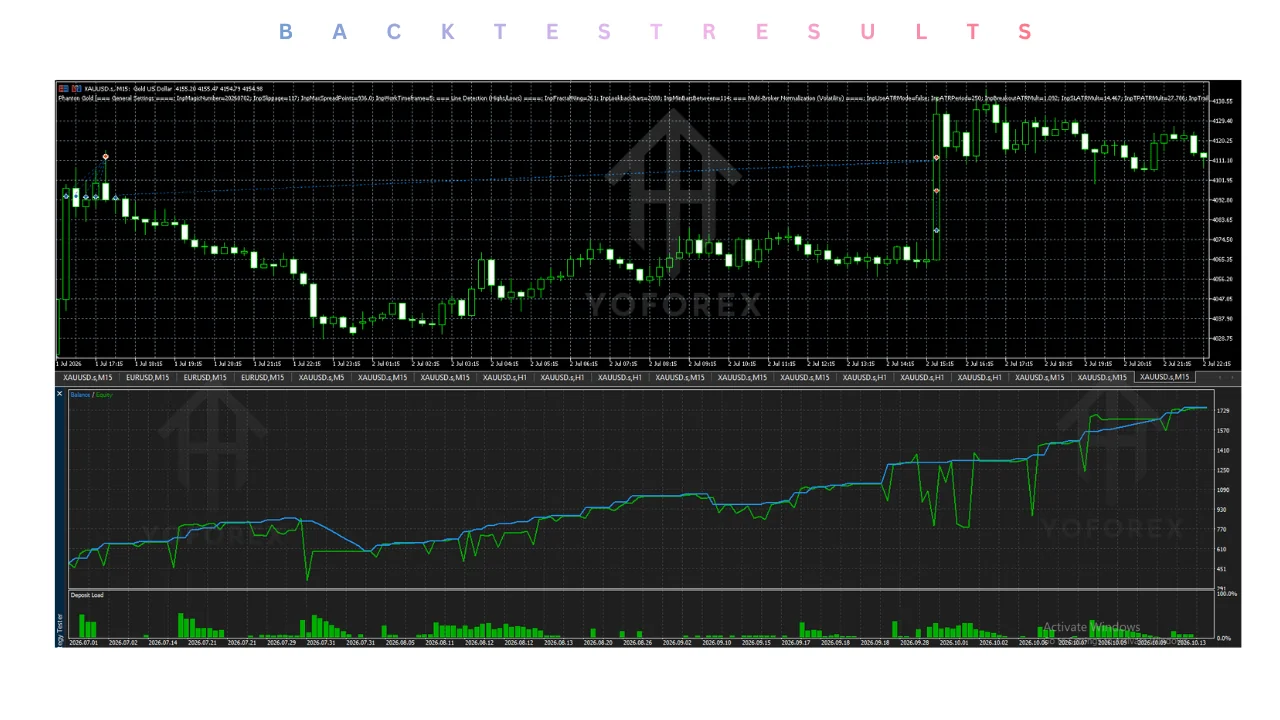Click the orange trade marker on the tall breakout candle

pyautogui.click(x=936, y=158)
